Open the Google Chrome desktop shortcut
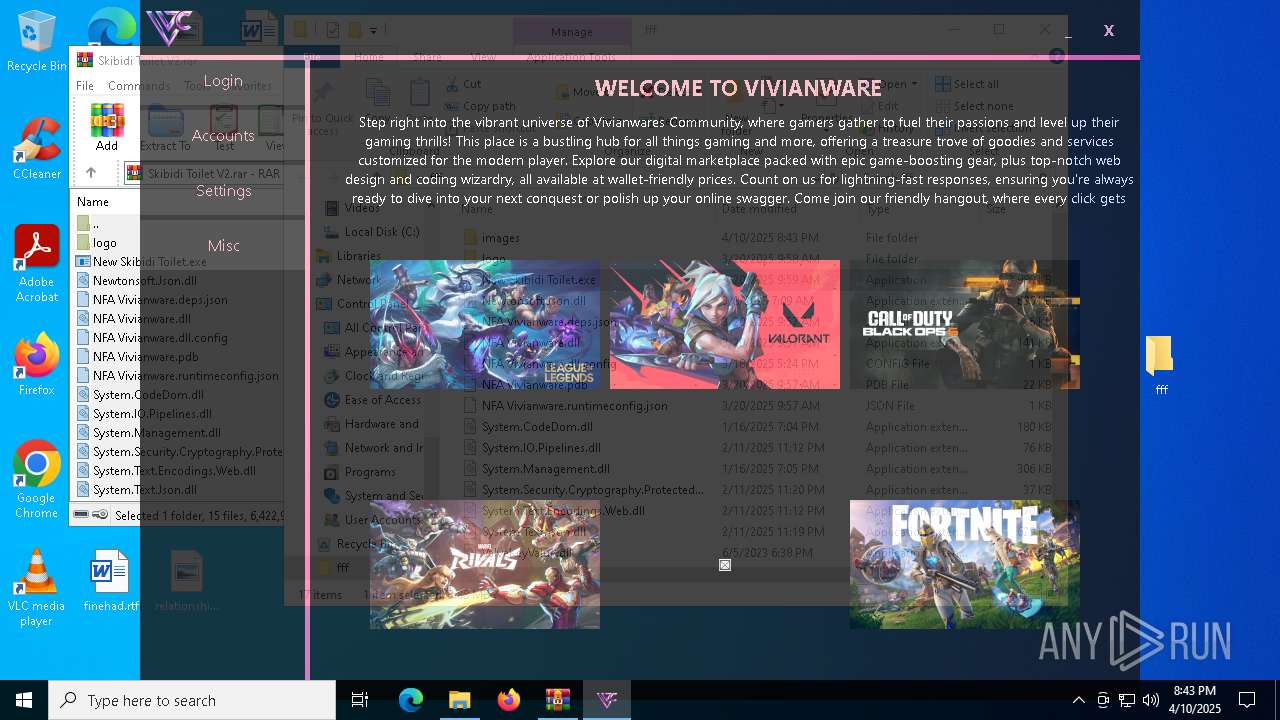 point(36,480)
